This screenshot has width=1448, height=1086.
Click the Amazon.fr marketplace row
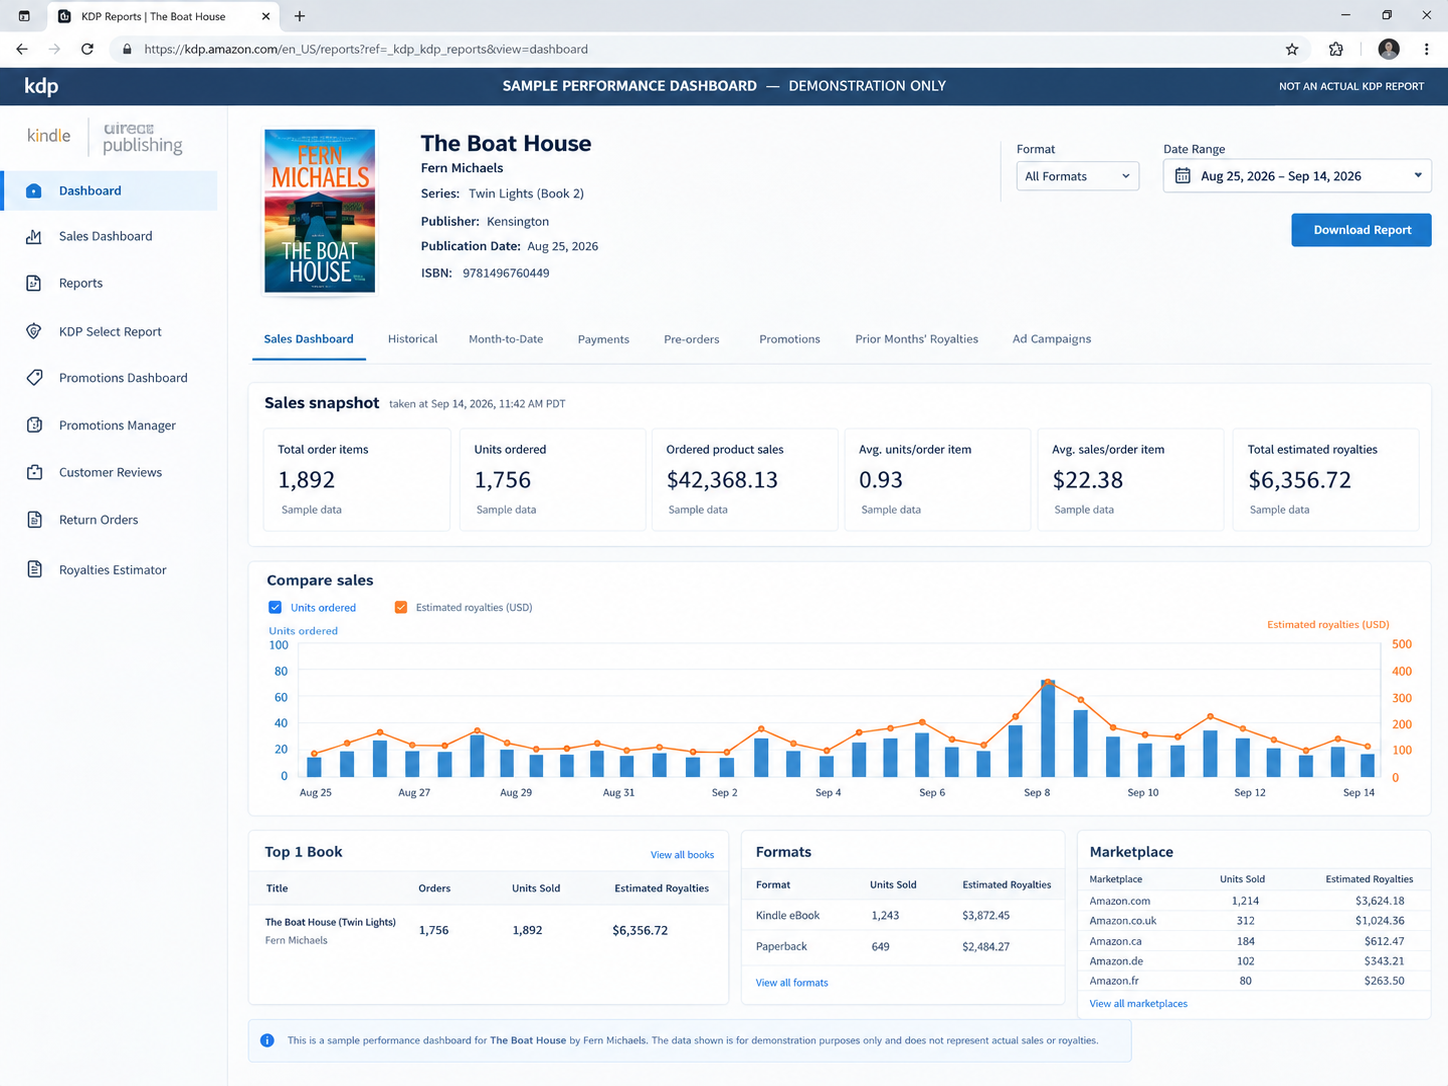point(1253,981)
